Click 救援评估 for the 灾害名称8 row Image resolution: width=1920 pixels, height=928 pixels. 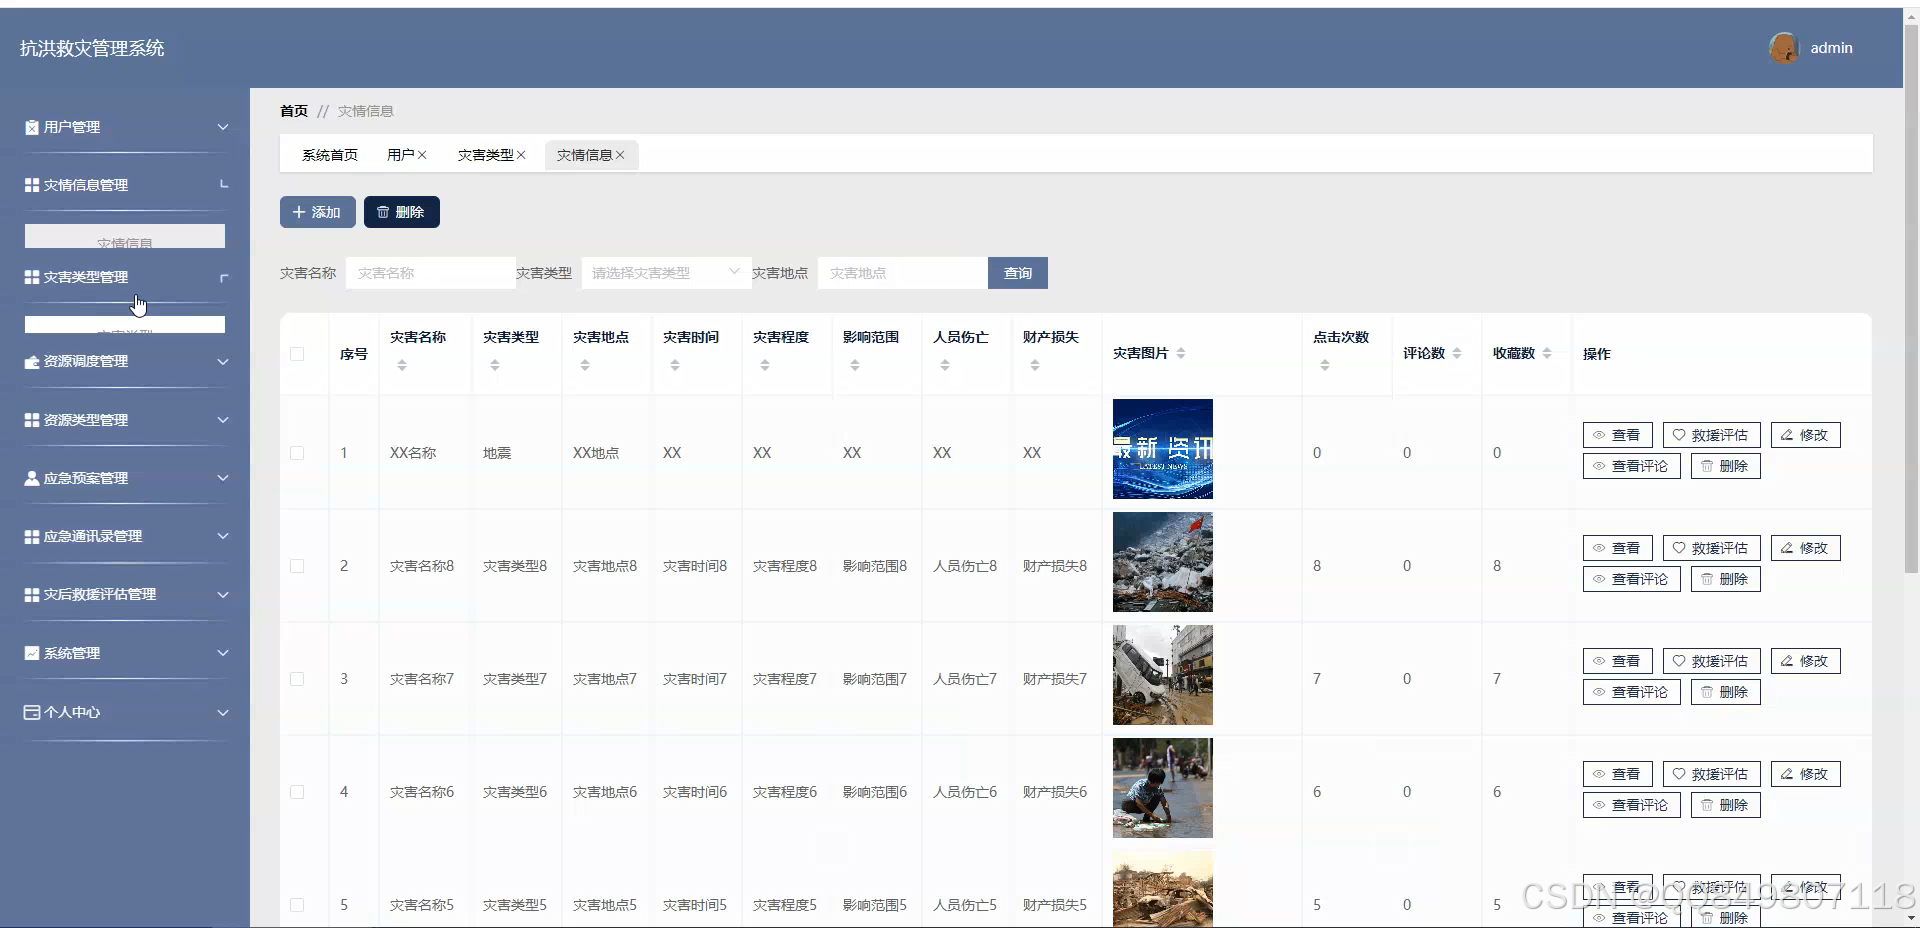(x=1712, y=548)
